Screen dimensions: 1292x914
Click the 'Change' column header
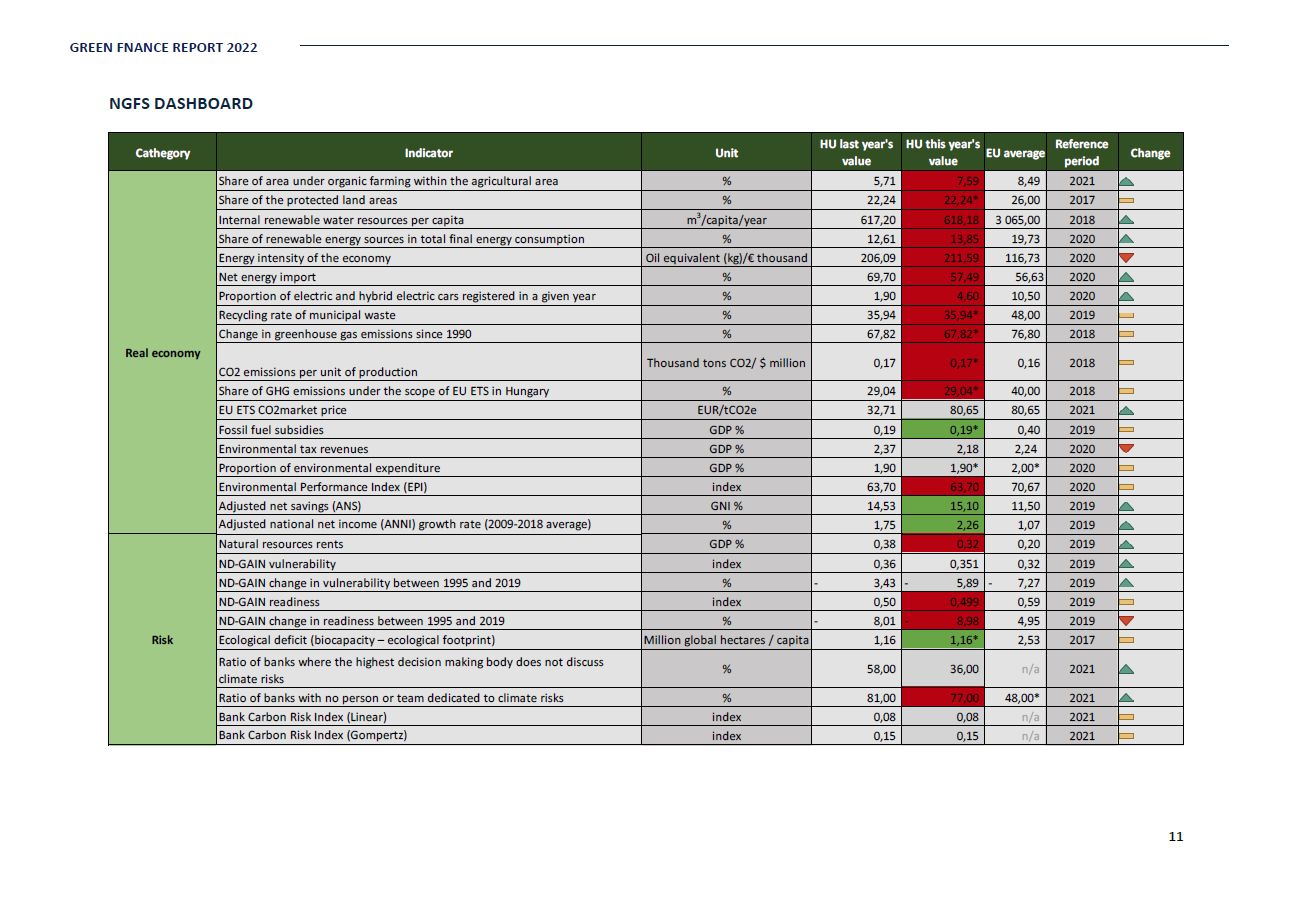coord(1150,153)
